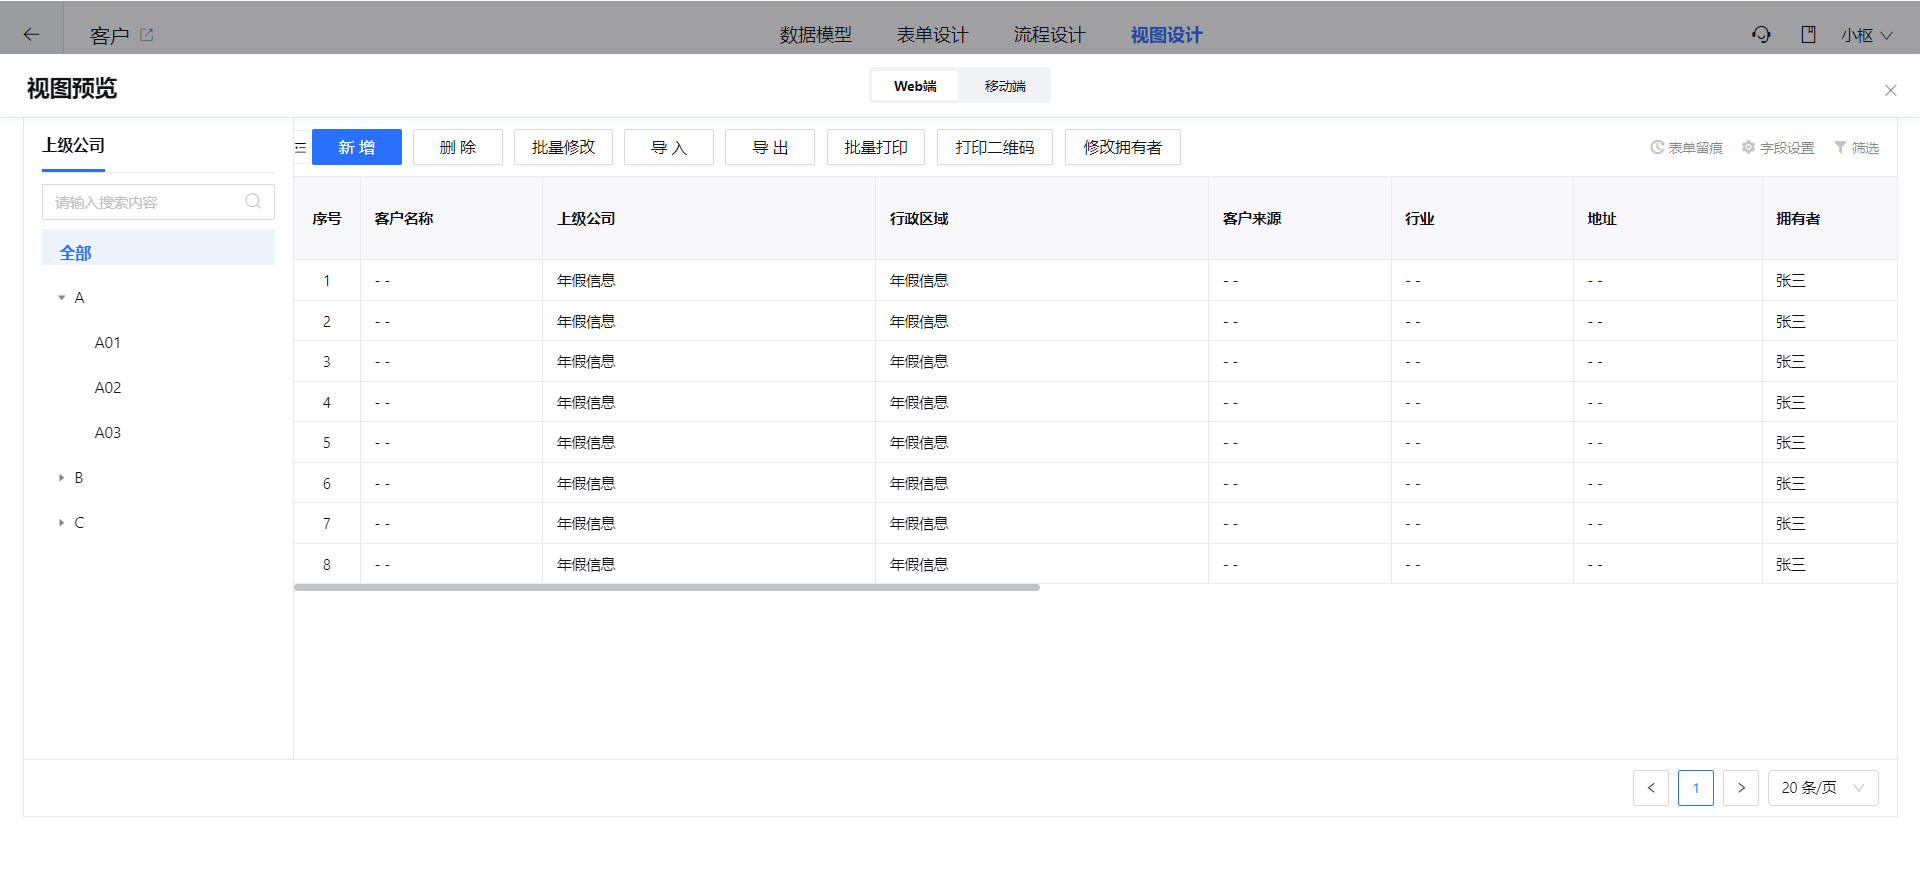Viewport: 1920px width, 870px height.
Task: Open 字段设置 field settings
Action: tap(1778, 148)
